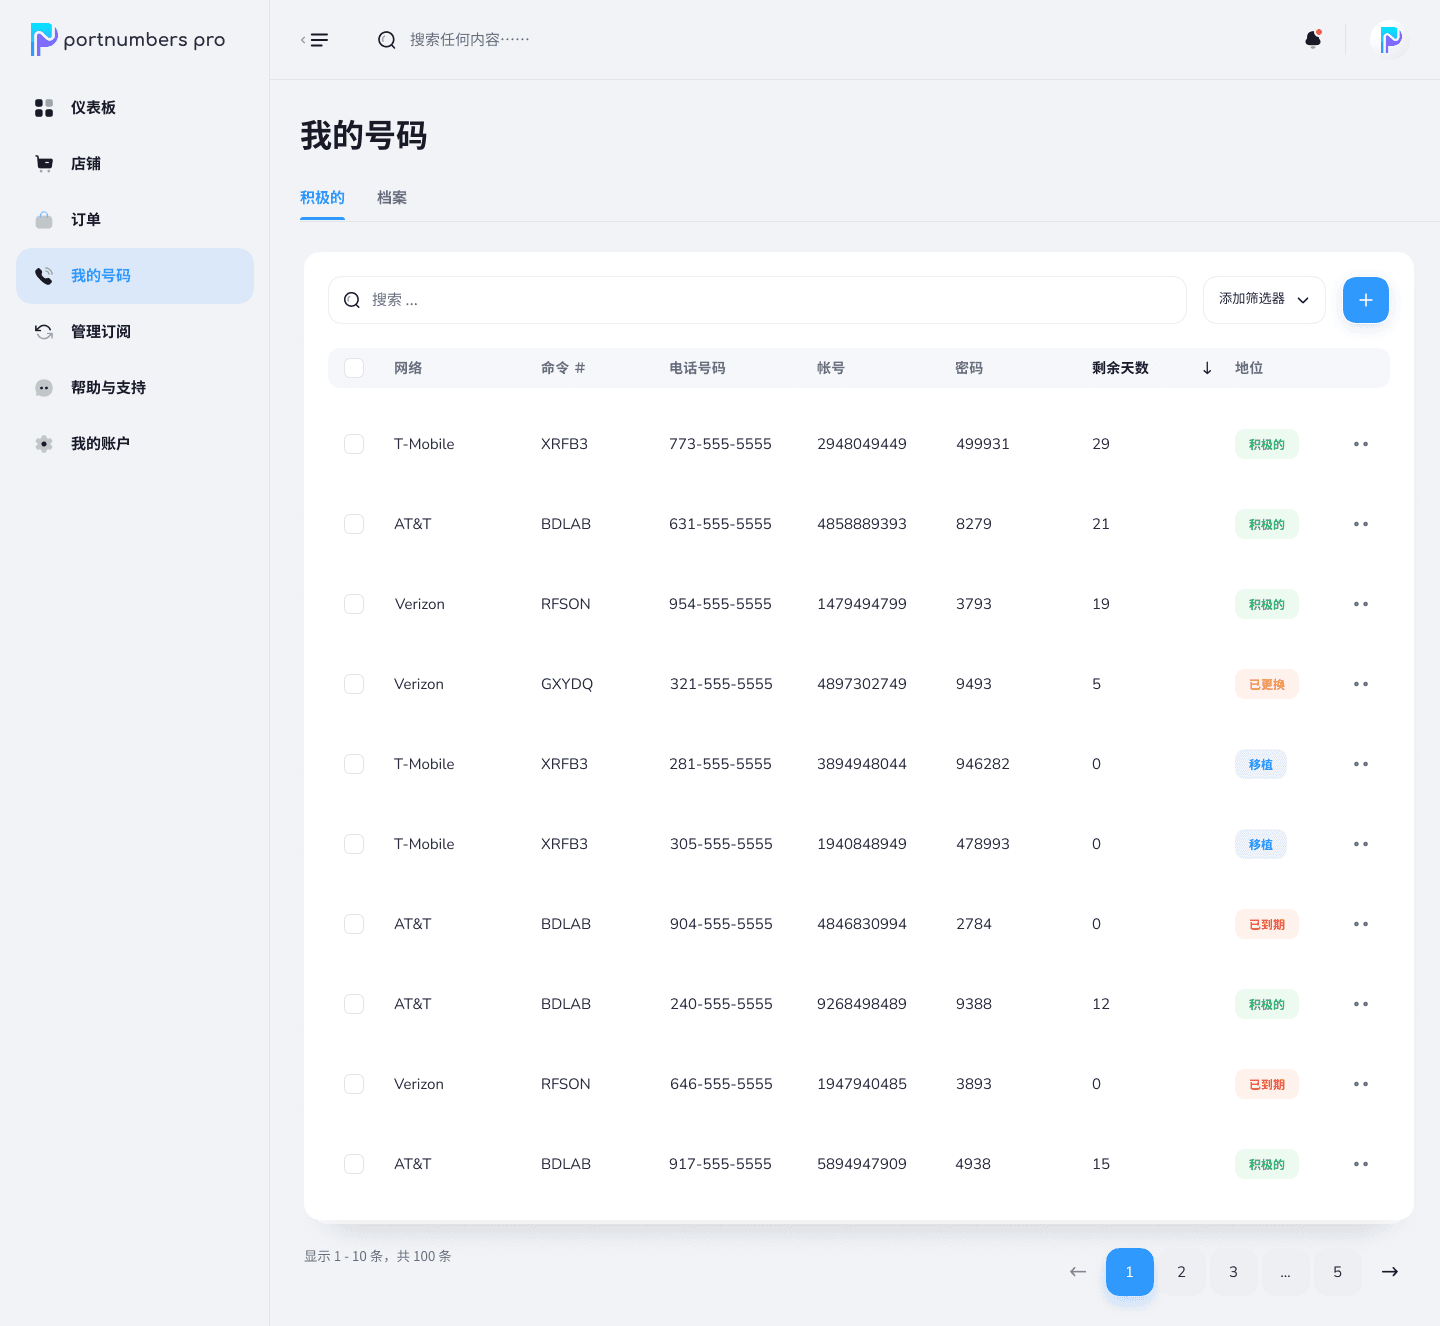Click the help chat bubble icon
Image resolution: width=1440 pixels, height=1326 pixels.
tap(44, 388)
